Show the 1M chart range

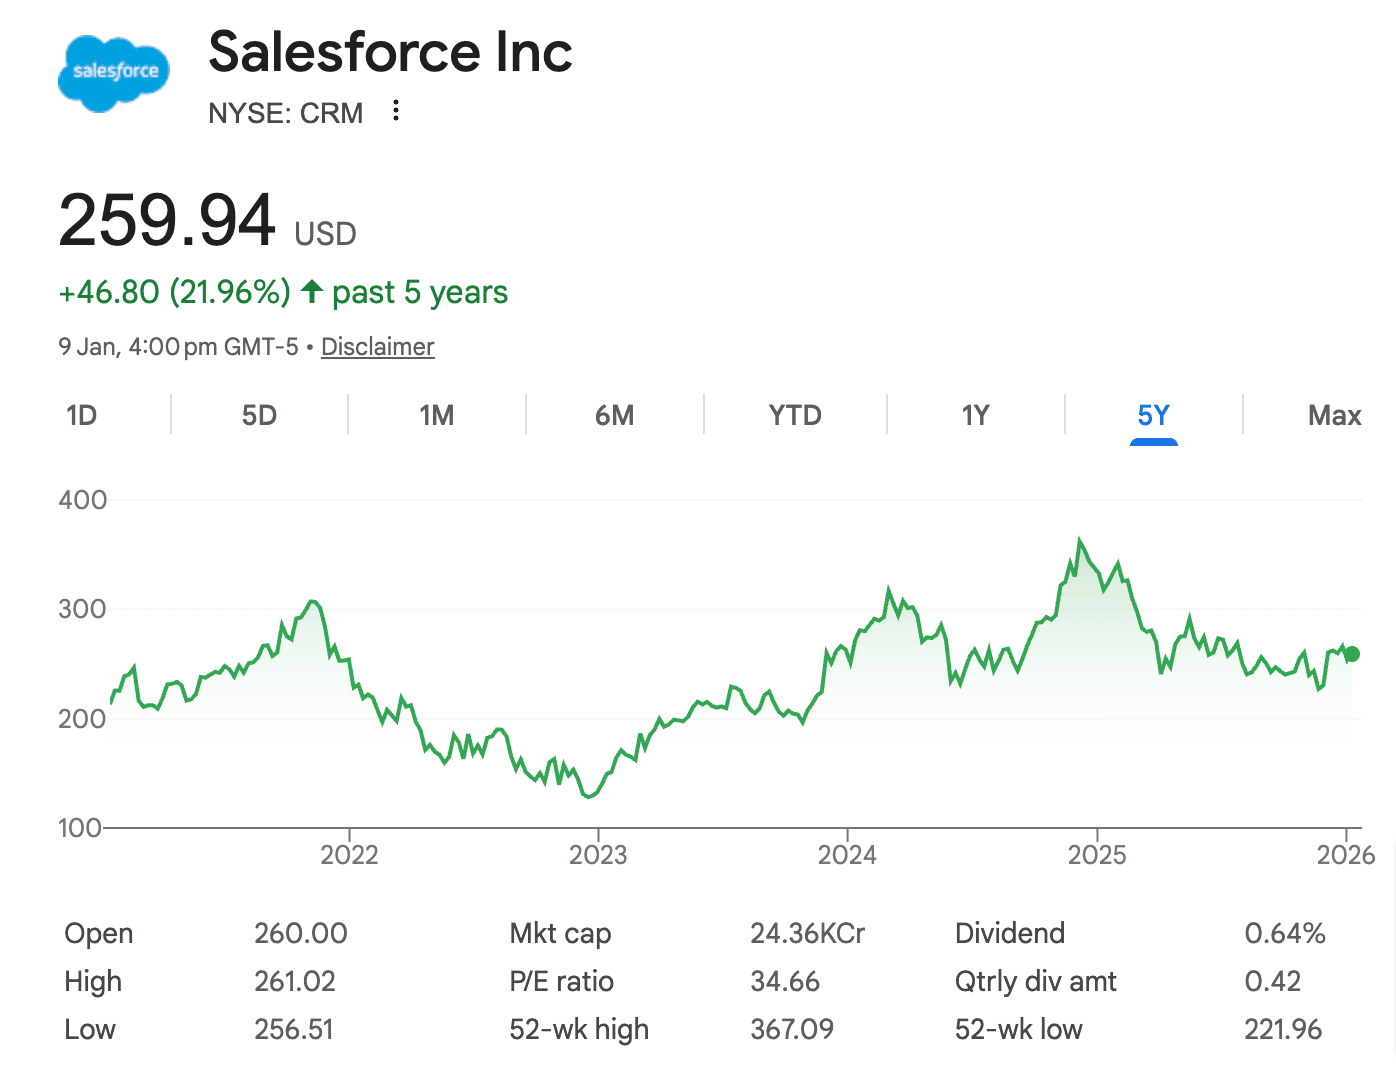click(437, 415)
